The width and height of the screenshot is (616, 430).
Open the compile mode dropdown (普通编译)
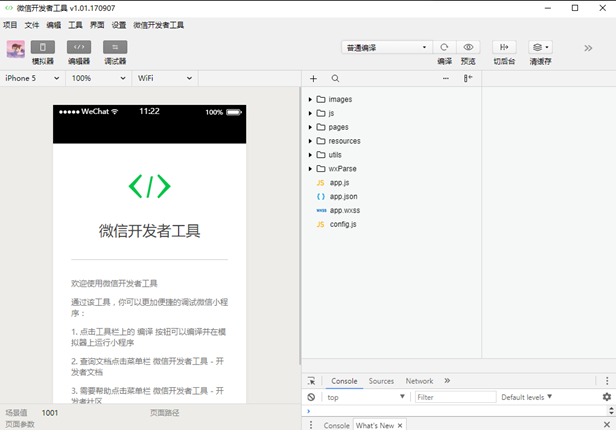pyautogui.click(x=387, y=48)
